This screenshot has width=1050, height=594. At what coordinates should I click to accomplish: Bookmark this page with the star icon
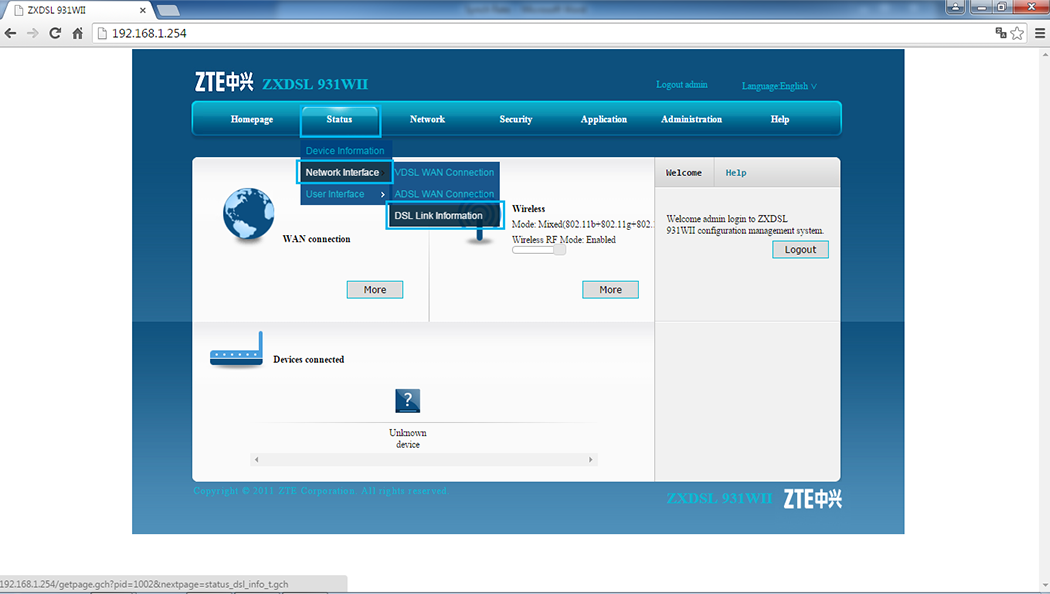1017,33
